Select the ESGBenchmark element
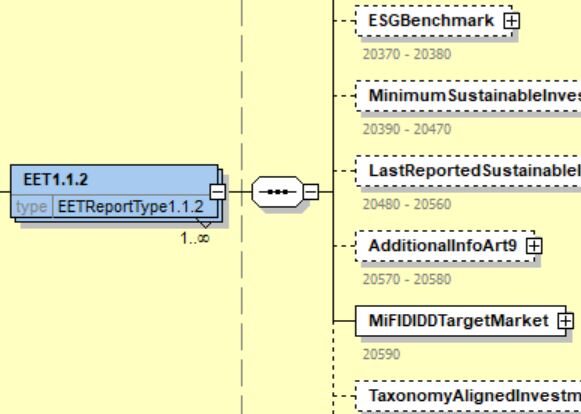 [x=434, y=21]
